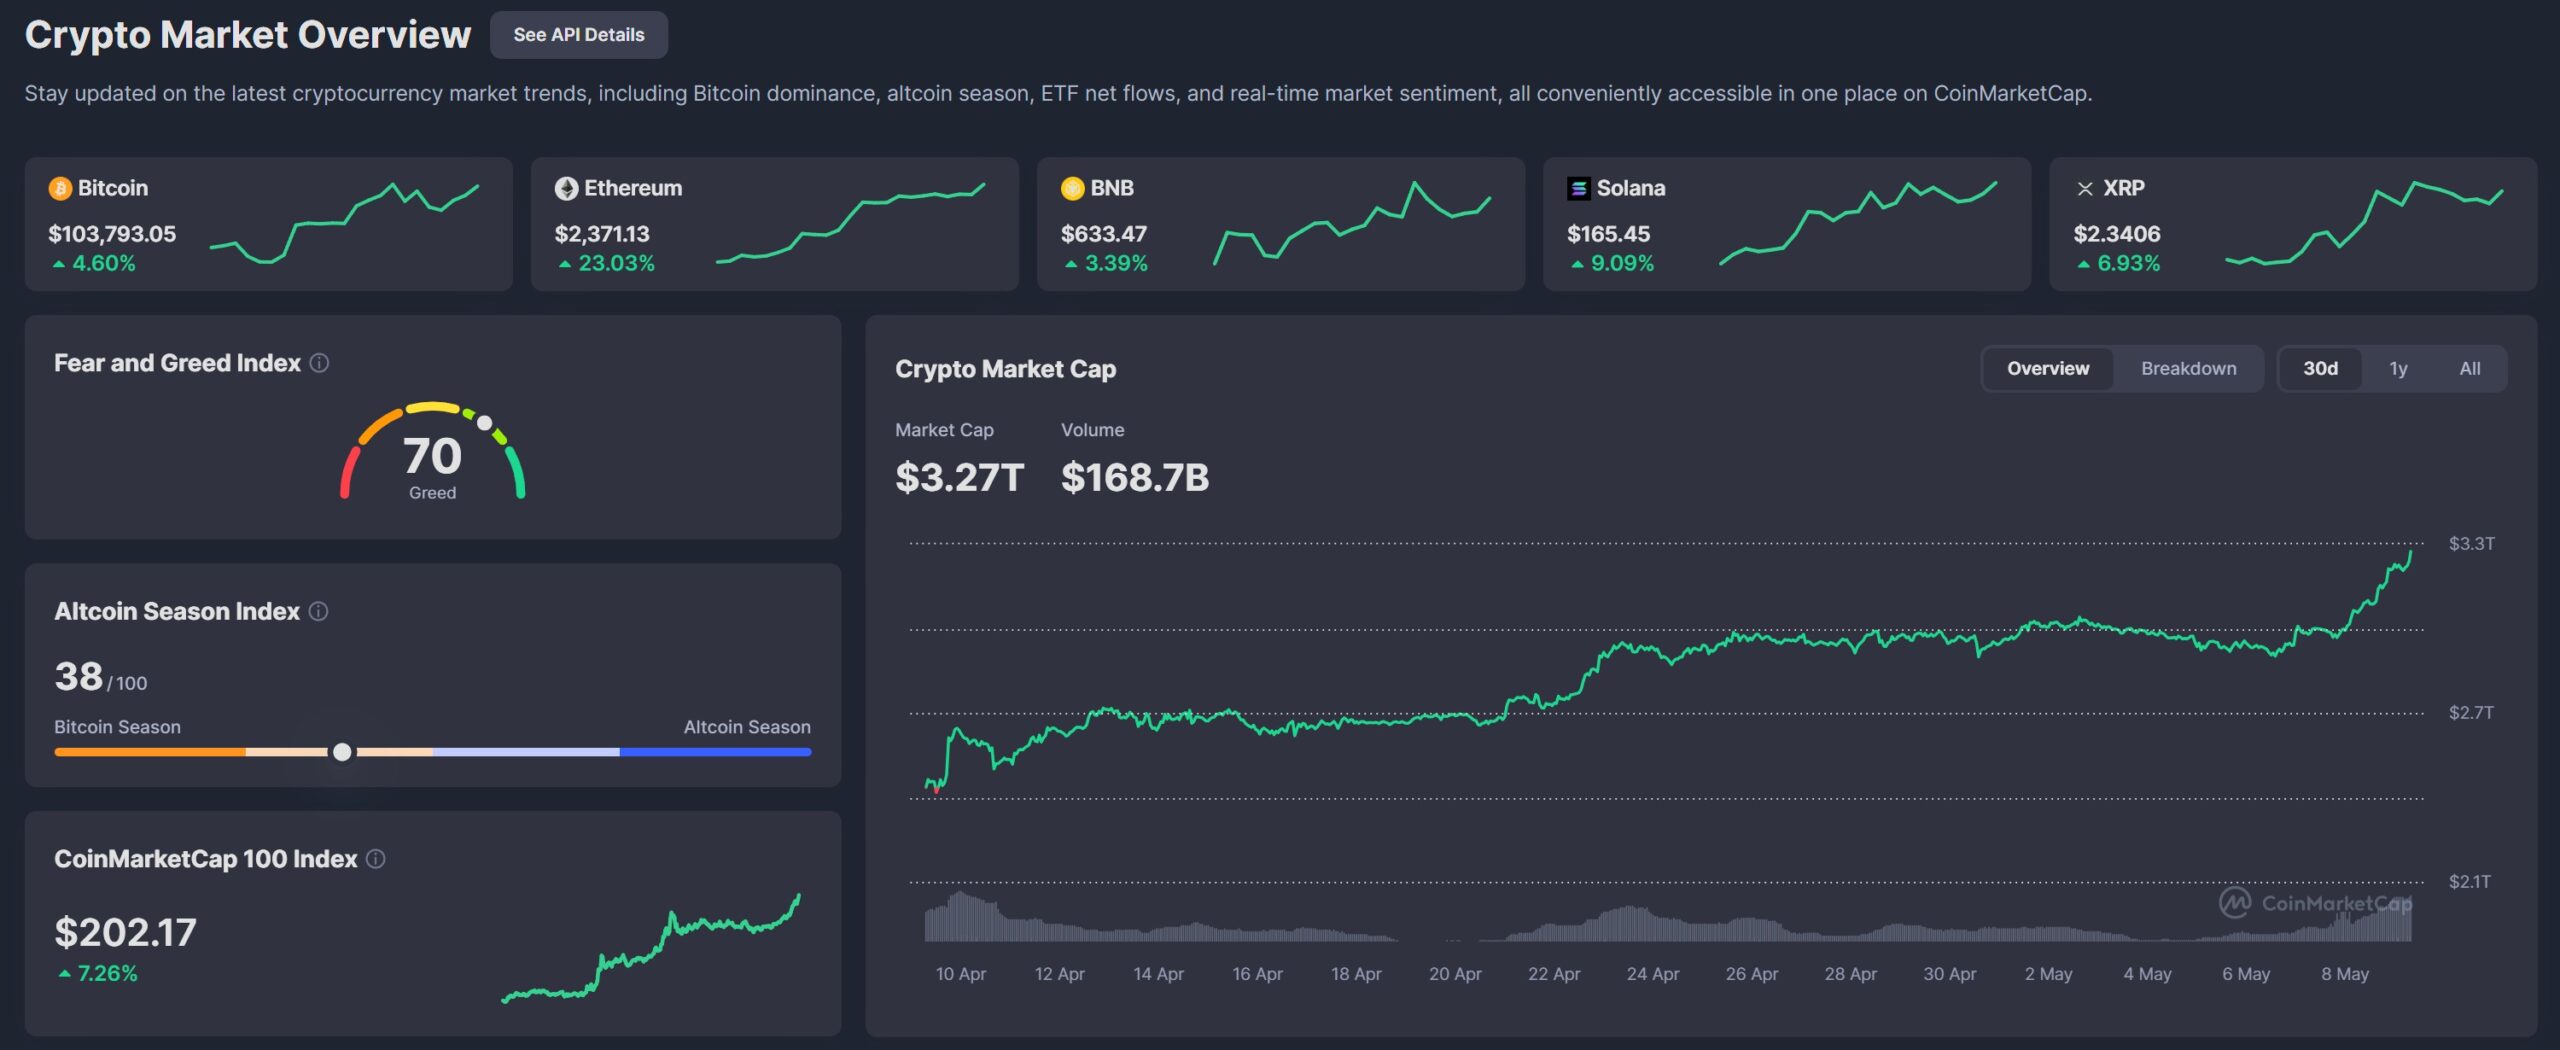Click the $202.17 index value
2560x1050 pixels.
click(125, 932)
